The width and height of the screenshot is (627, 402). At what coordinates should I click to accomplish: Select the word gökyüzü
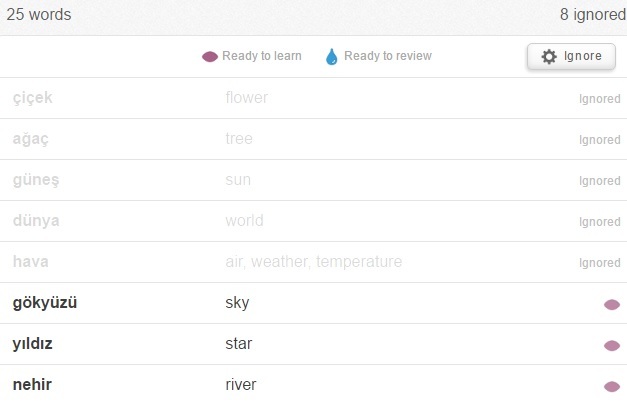[45, 303]
